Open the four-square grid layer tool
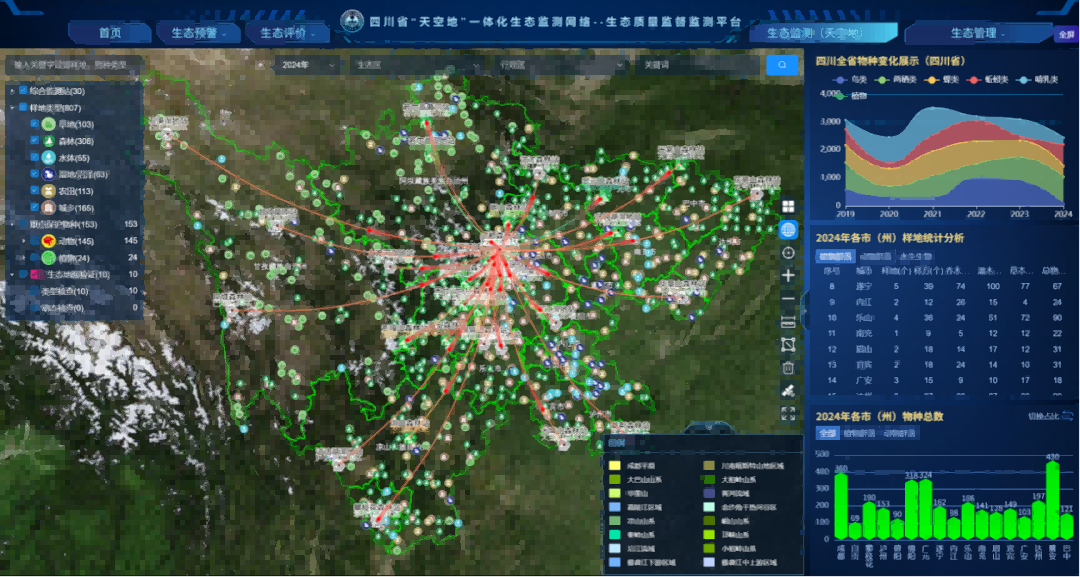The image size is (1080, 577). click(788, 205)
